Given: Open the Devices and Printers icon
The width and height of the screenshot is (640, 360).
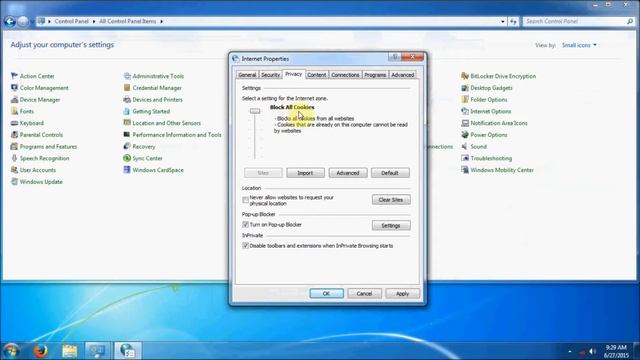Looking at the screenshot, I should (x=127, y=100).
